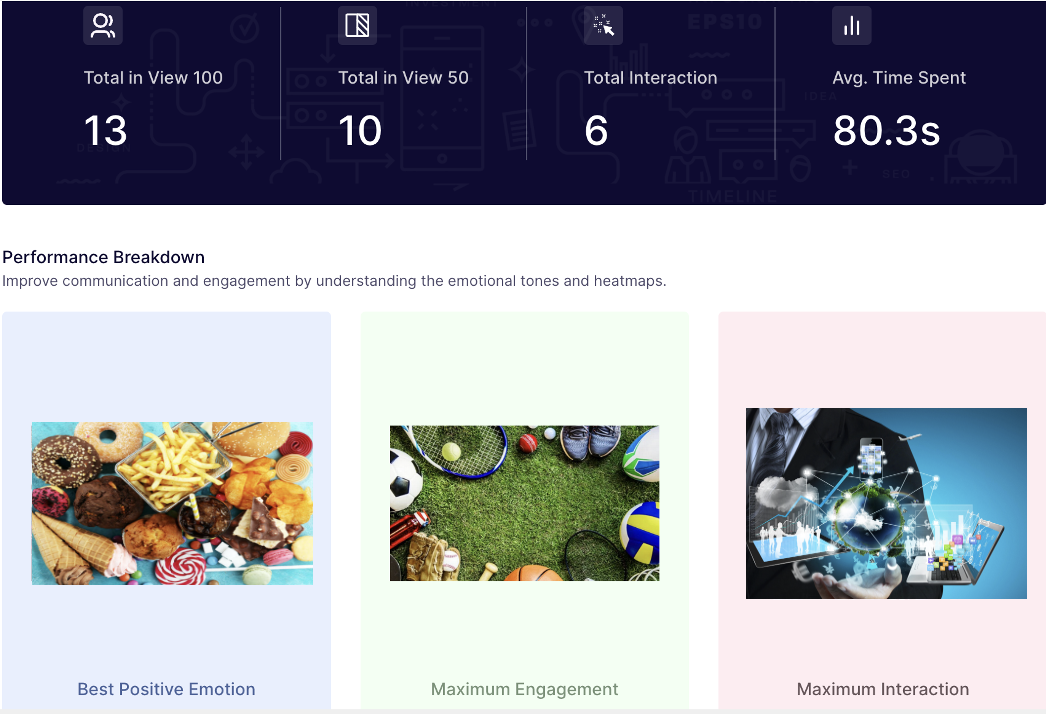Select the average time spent value 80.3s
This screenshot has width=1046, height=714.
point(886,131)
